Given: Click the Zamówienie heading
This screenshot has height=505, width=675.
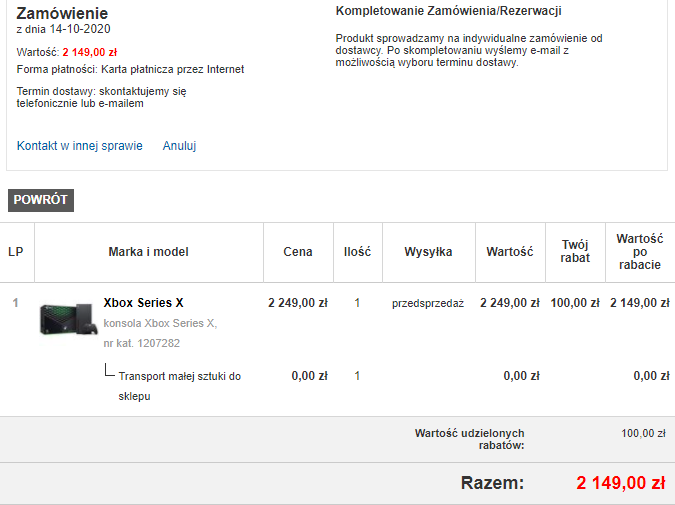Looking at the screenshot, I should click(63, 13).
